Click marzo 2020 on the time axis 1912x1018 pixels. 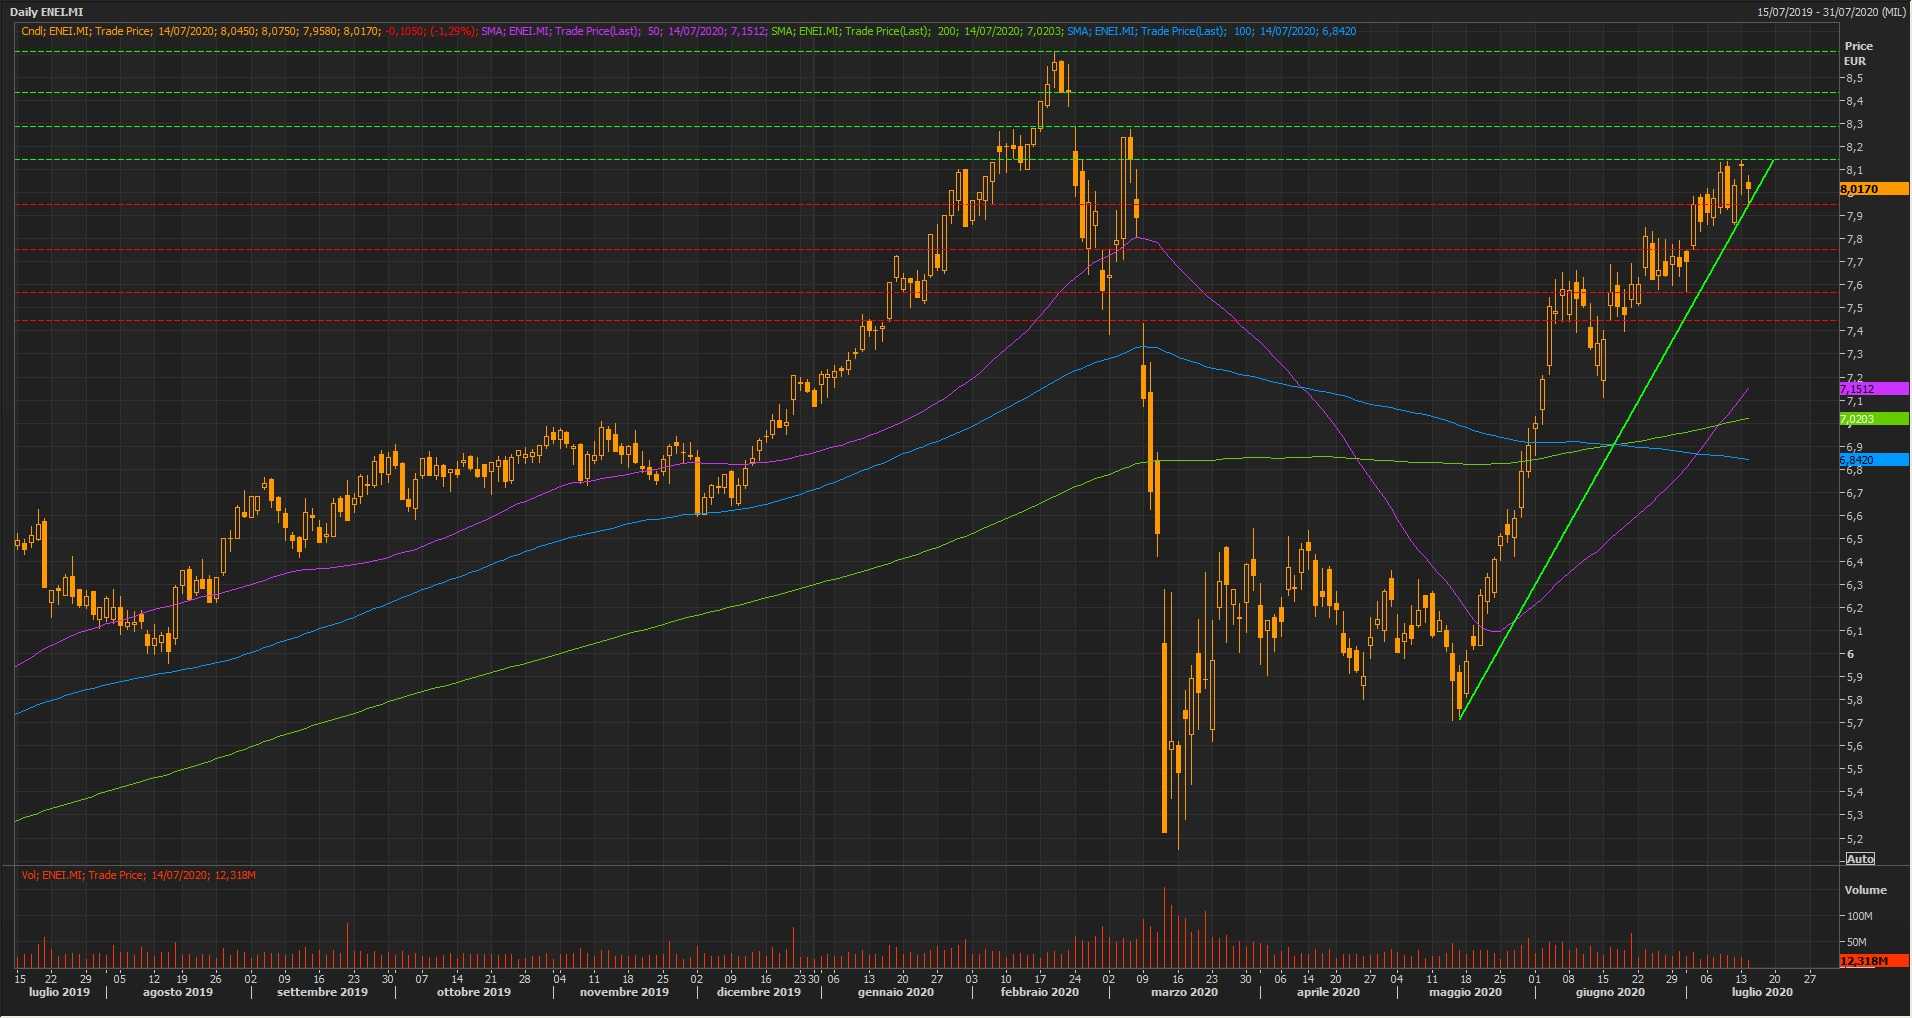pos(1184,993)
